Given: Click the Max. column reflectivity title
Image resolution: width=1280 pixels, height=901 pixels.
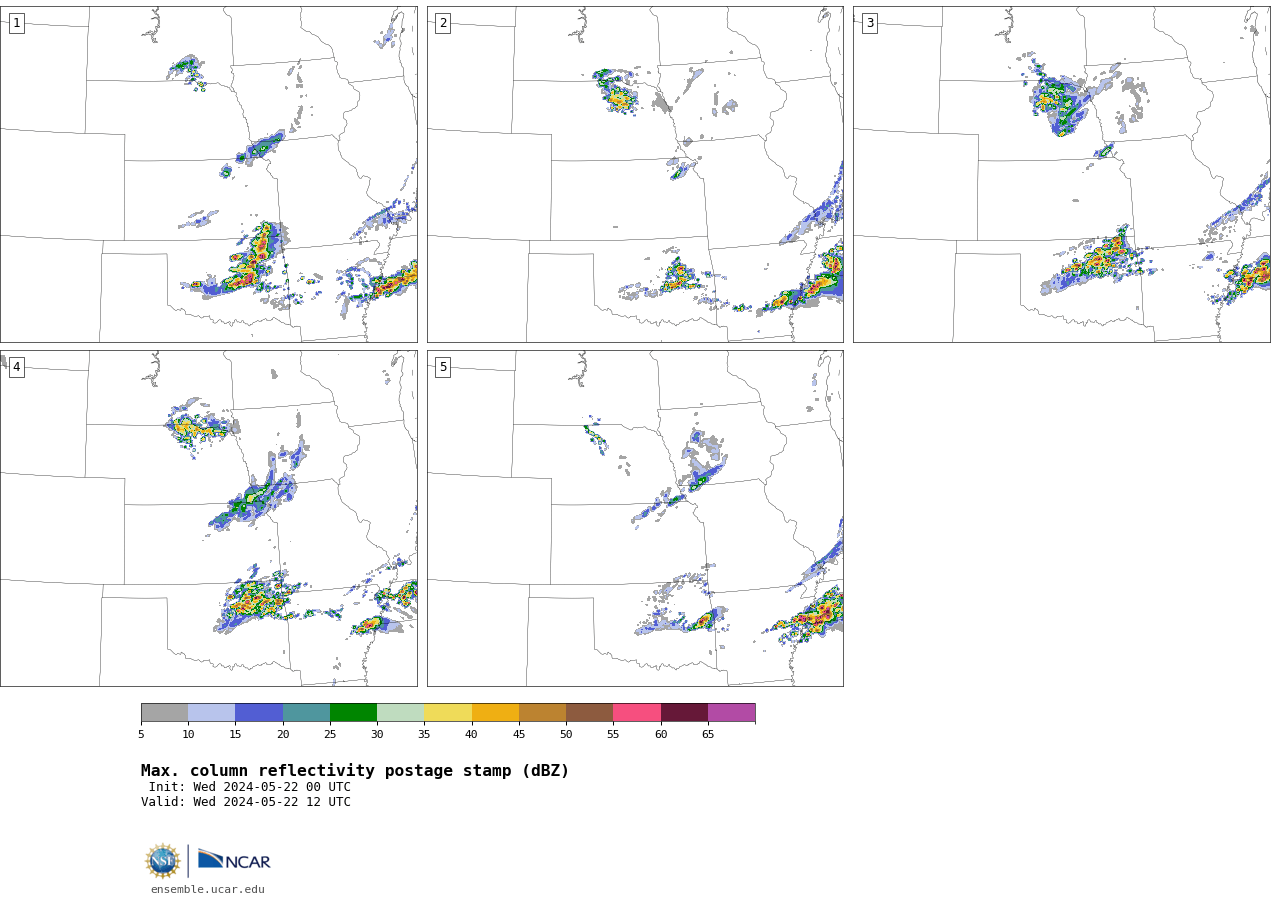Looking at the screenshot, I should (355, 771).
